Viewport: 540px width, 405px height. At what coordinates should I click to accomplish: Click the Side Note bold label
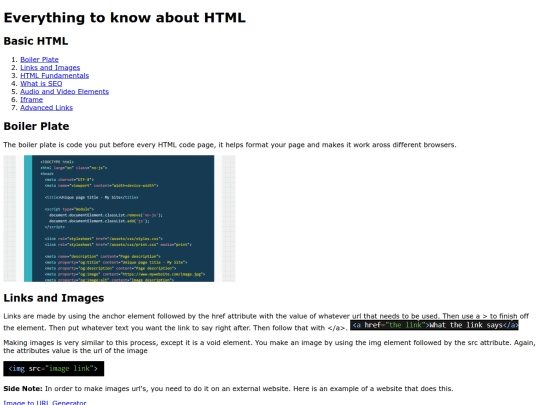(23, 388)
